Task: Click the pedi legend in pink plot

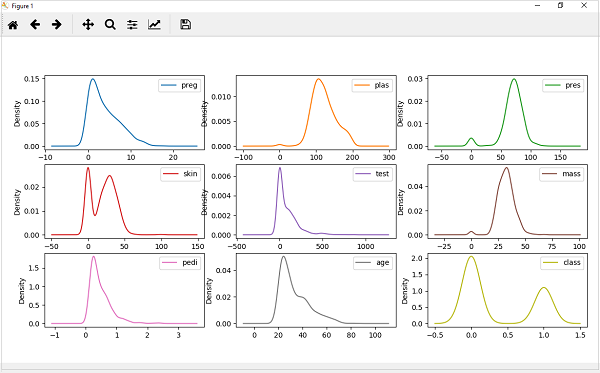Action: 180,263
